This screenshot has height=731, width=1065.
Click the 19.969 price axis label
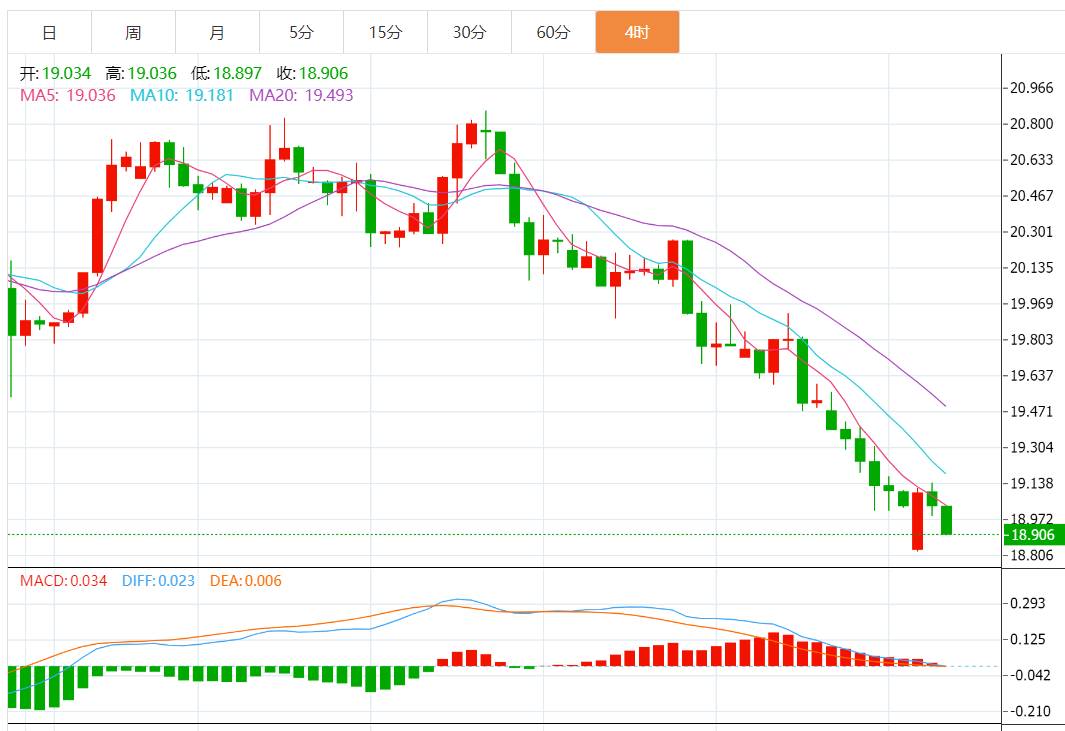[x=1031, y=304]
